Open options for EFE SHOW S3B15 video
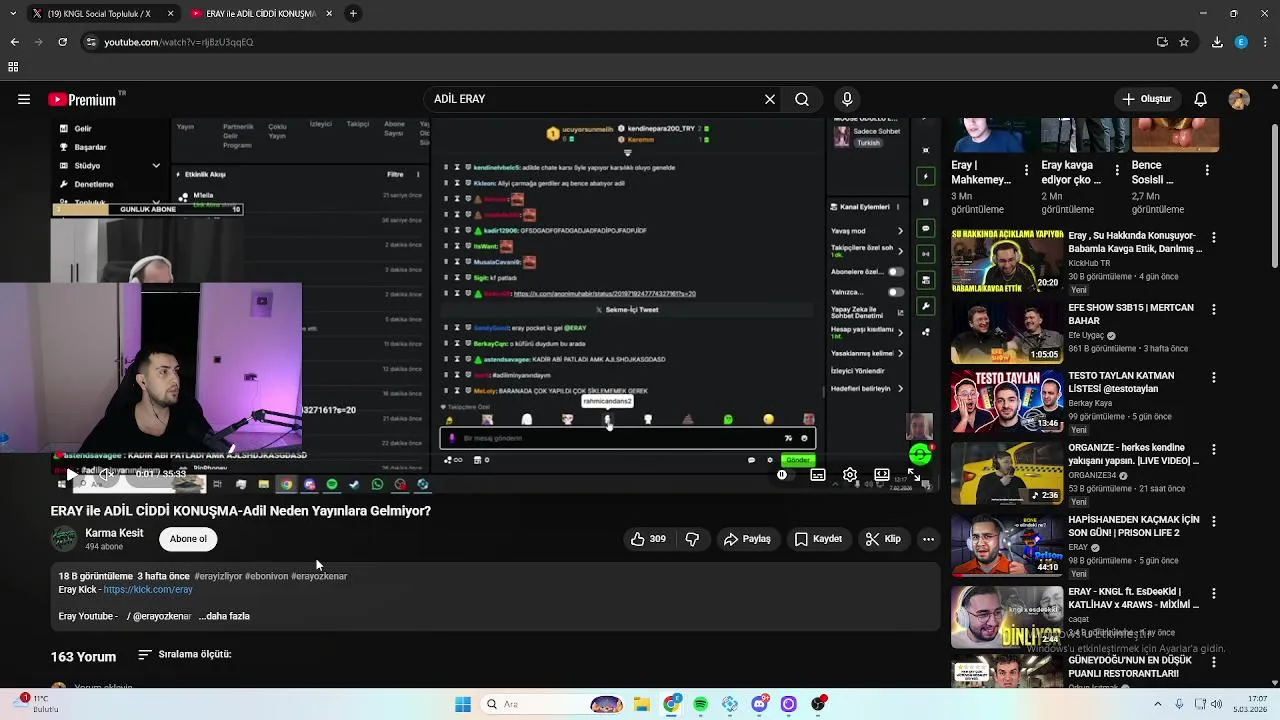This screenshot has height=720, width=1280. coord(1214,310)
